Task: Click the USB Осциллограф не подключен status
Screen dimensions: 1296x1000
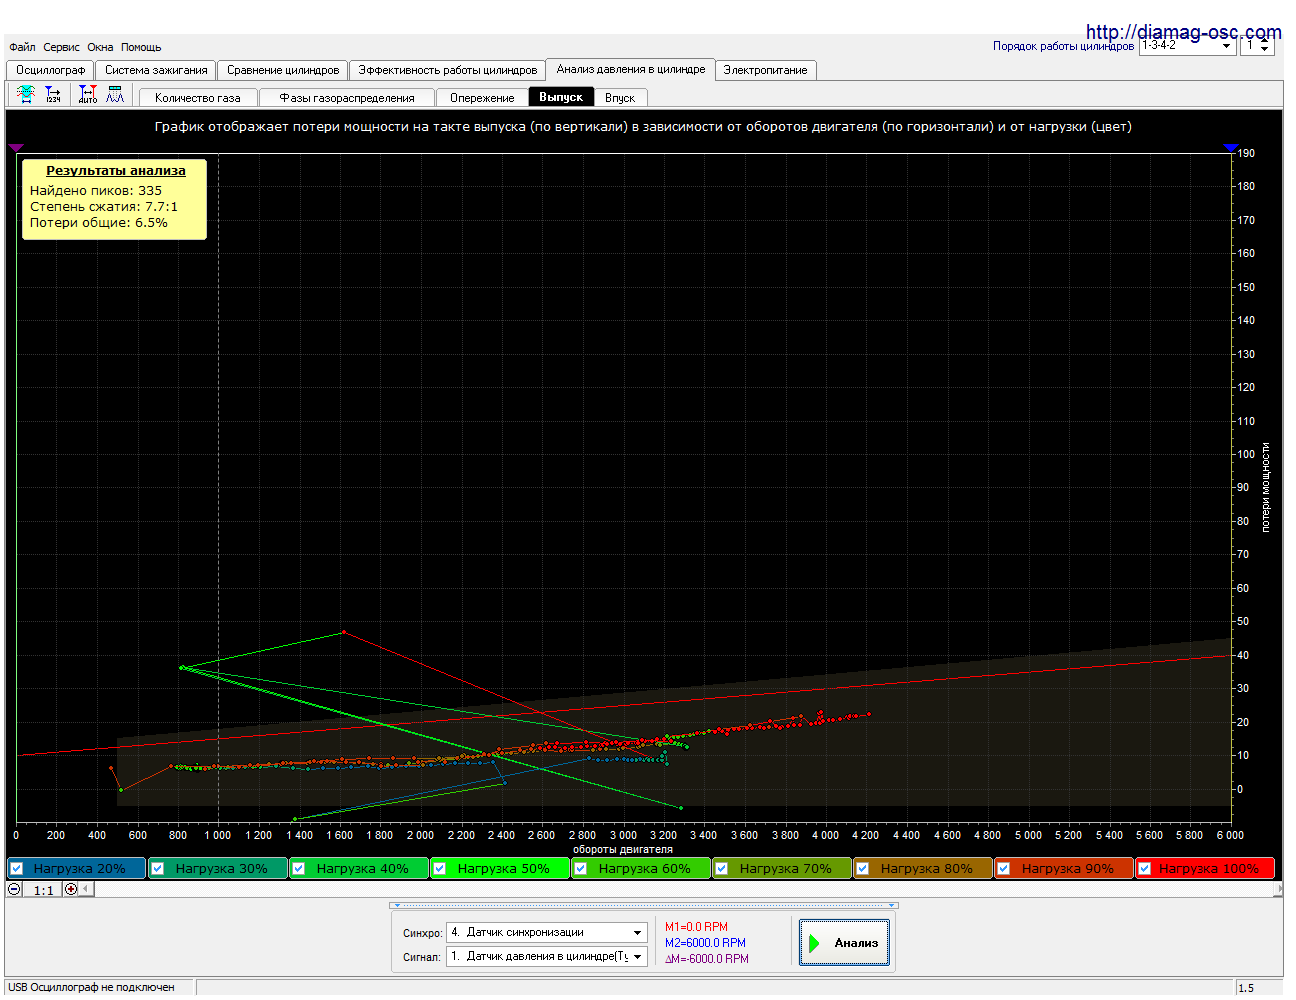Action: point(91,987)
